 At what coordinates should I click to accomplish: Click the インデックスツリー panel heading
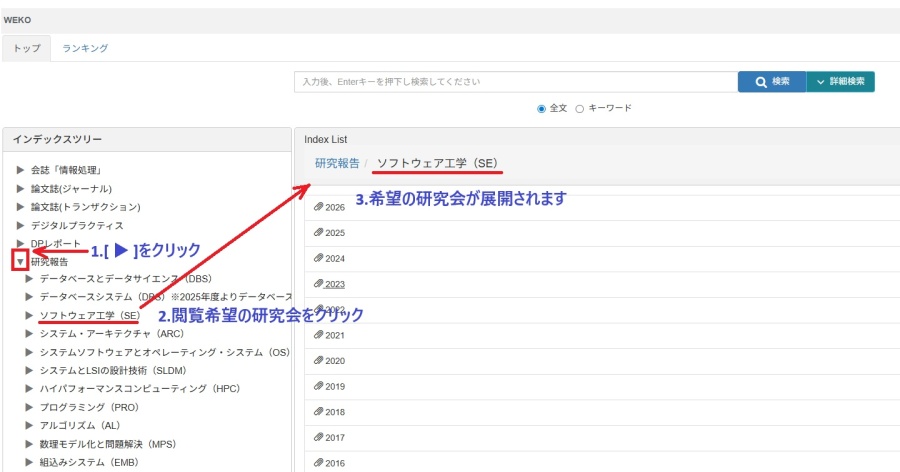coord(57,140)
